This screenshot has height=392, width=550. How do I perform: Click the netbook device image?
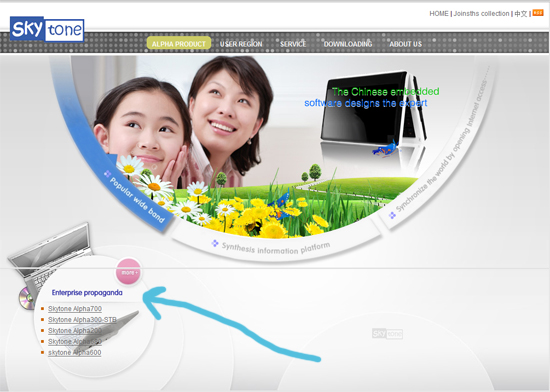point(374,109)
